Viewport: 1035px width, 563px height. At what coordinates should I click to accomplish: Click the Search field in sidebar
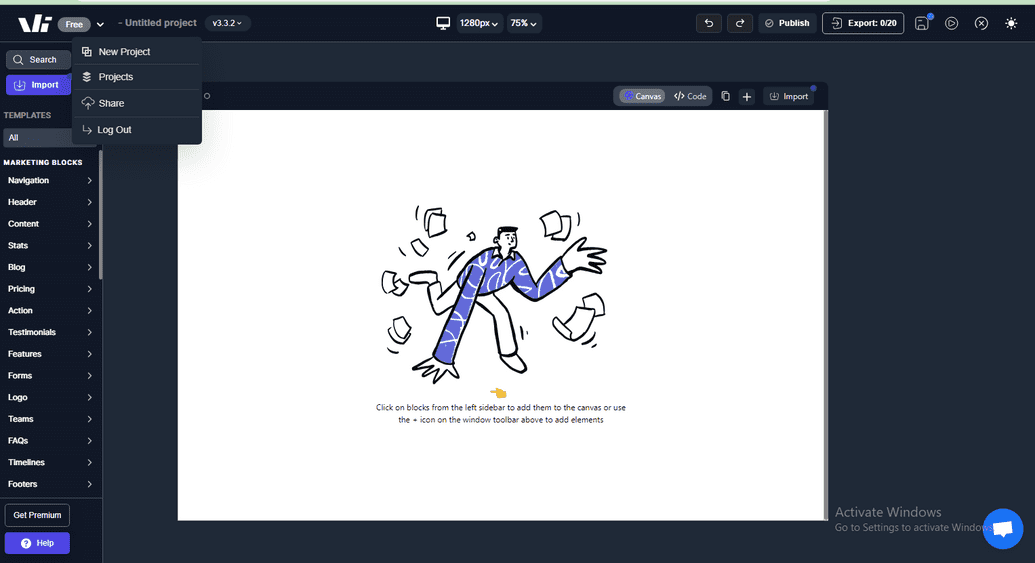click(x=38, y=59)
